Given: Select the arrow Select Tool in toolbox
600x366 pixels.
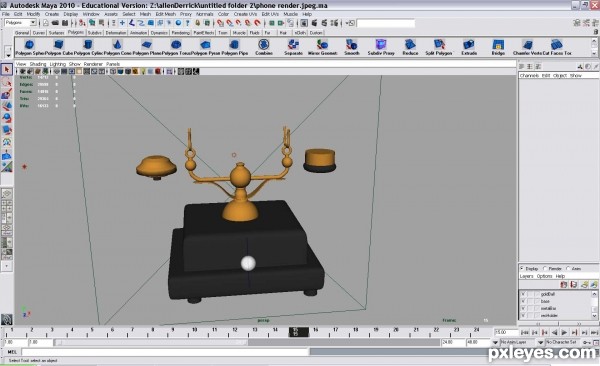Looking at the screenshot, I should (x=7, y=69).
